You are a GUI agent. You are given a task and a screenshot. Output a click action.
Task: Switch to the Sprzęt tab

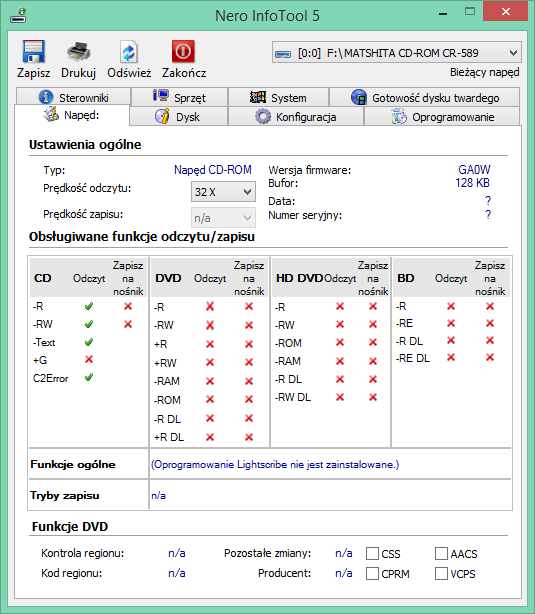(x=179, y=97)
